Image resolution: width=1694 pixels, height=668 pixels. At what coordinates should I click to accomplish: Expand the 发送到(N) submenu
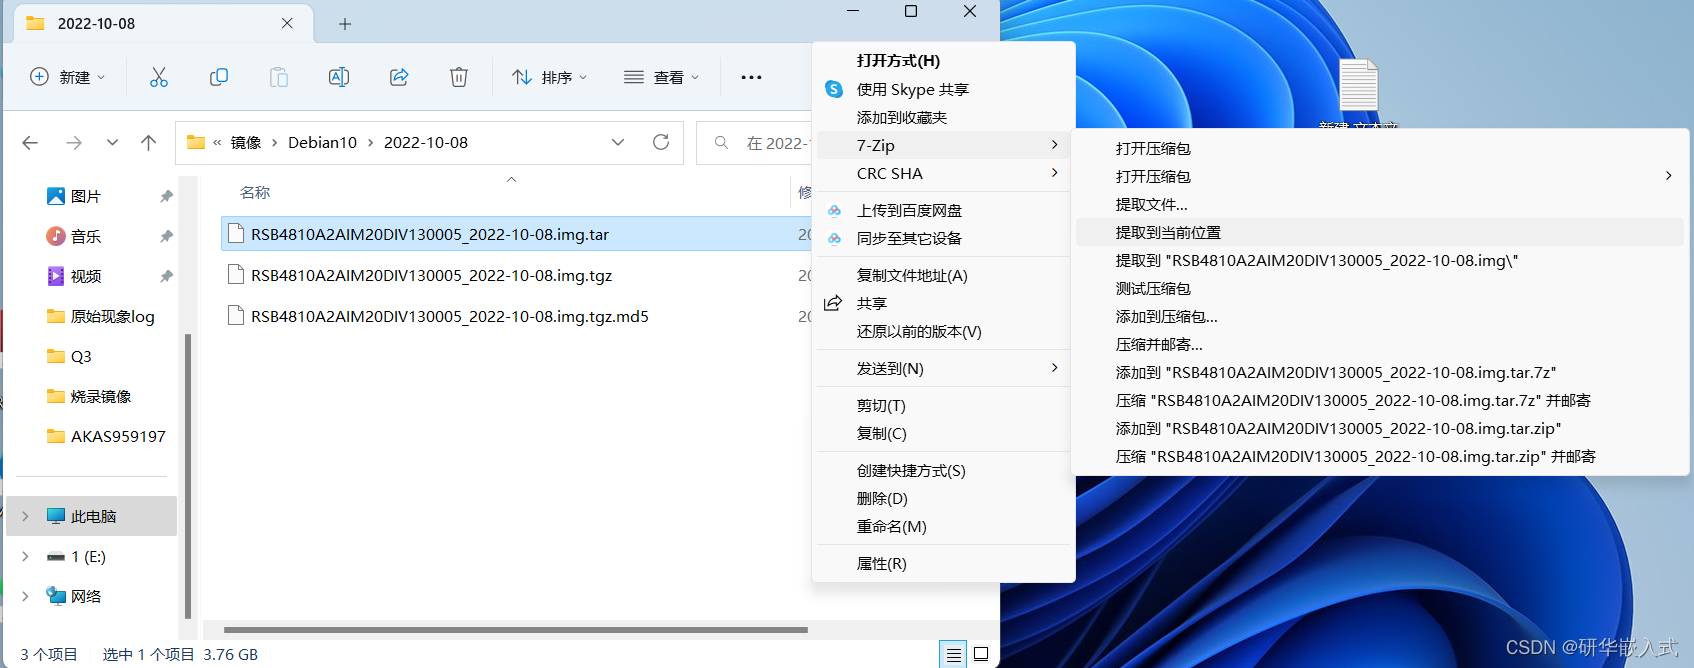pyautogui.click(x=1054, y=368)
